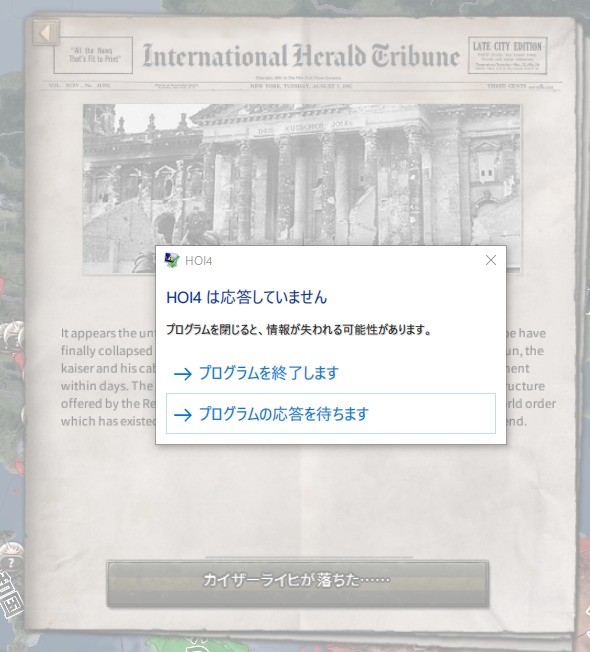Viewport: 590px width, 652px height.
Task: Click the HOI4 は応答していません heading
Action: pos(247,297)
